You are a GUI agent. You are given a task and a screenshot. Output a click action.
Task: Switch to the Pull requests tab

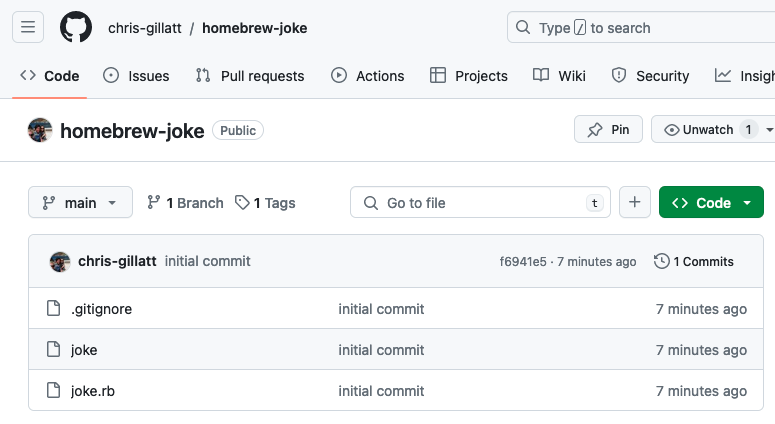pos(250,76)
